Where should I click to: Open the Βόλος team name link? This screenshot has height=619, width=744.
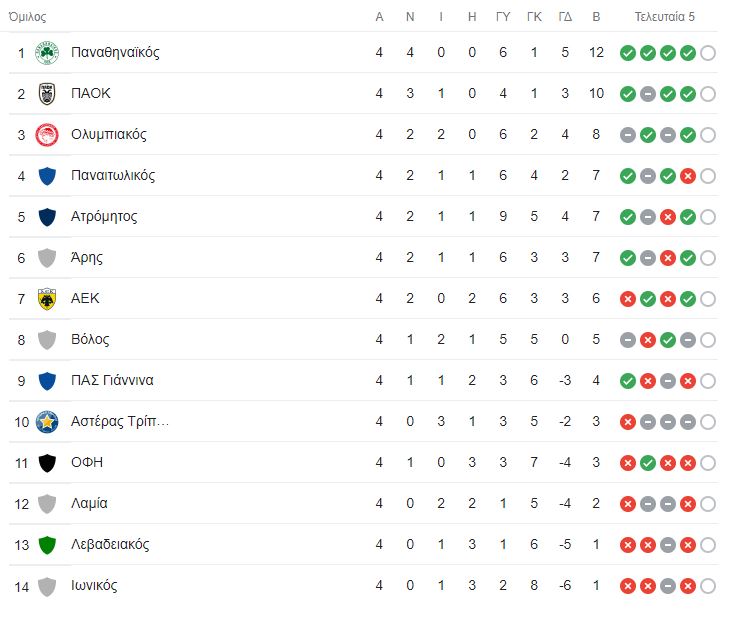coord(90,340)
